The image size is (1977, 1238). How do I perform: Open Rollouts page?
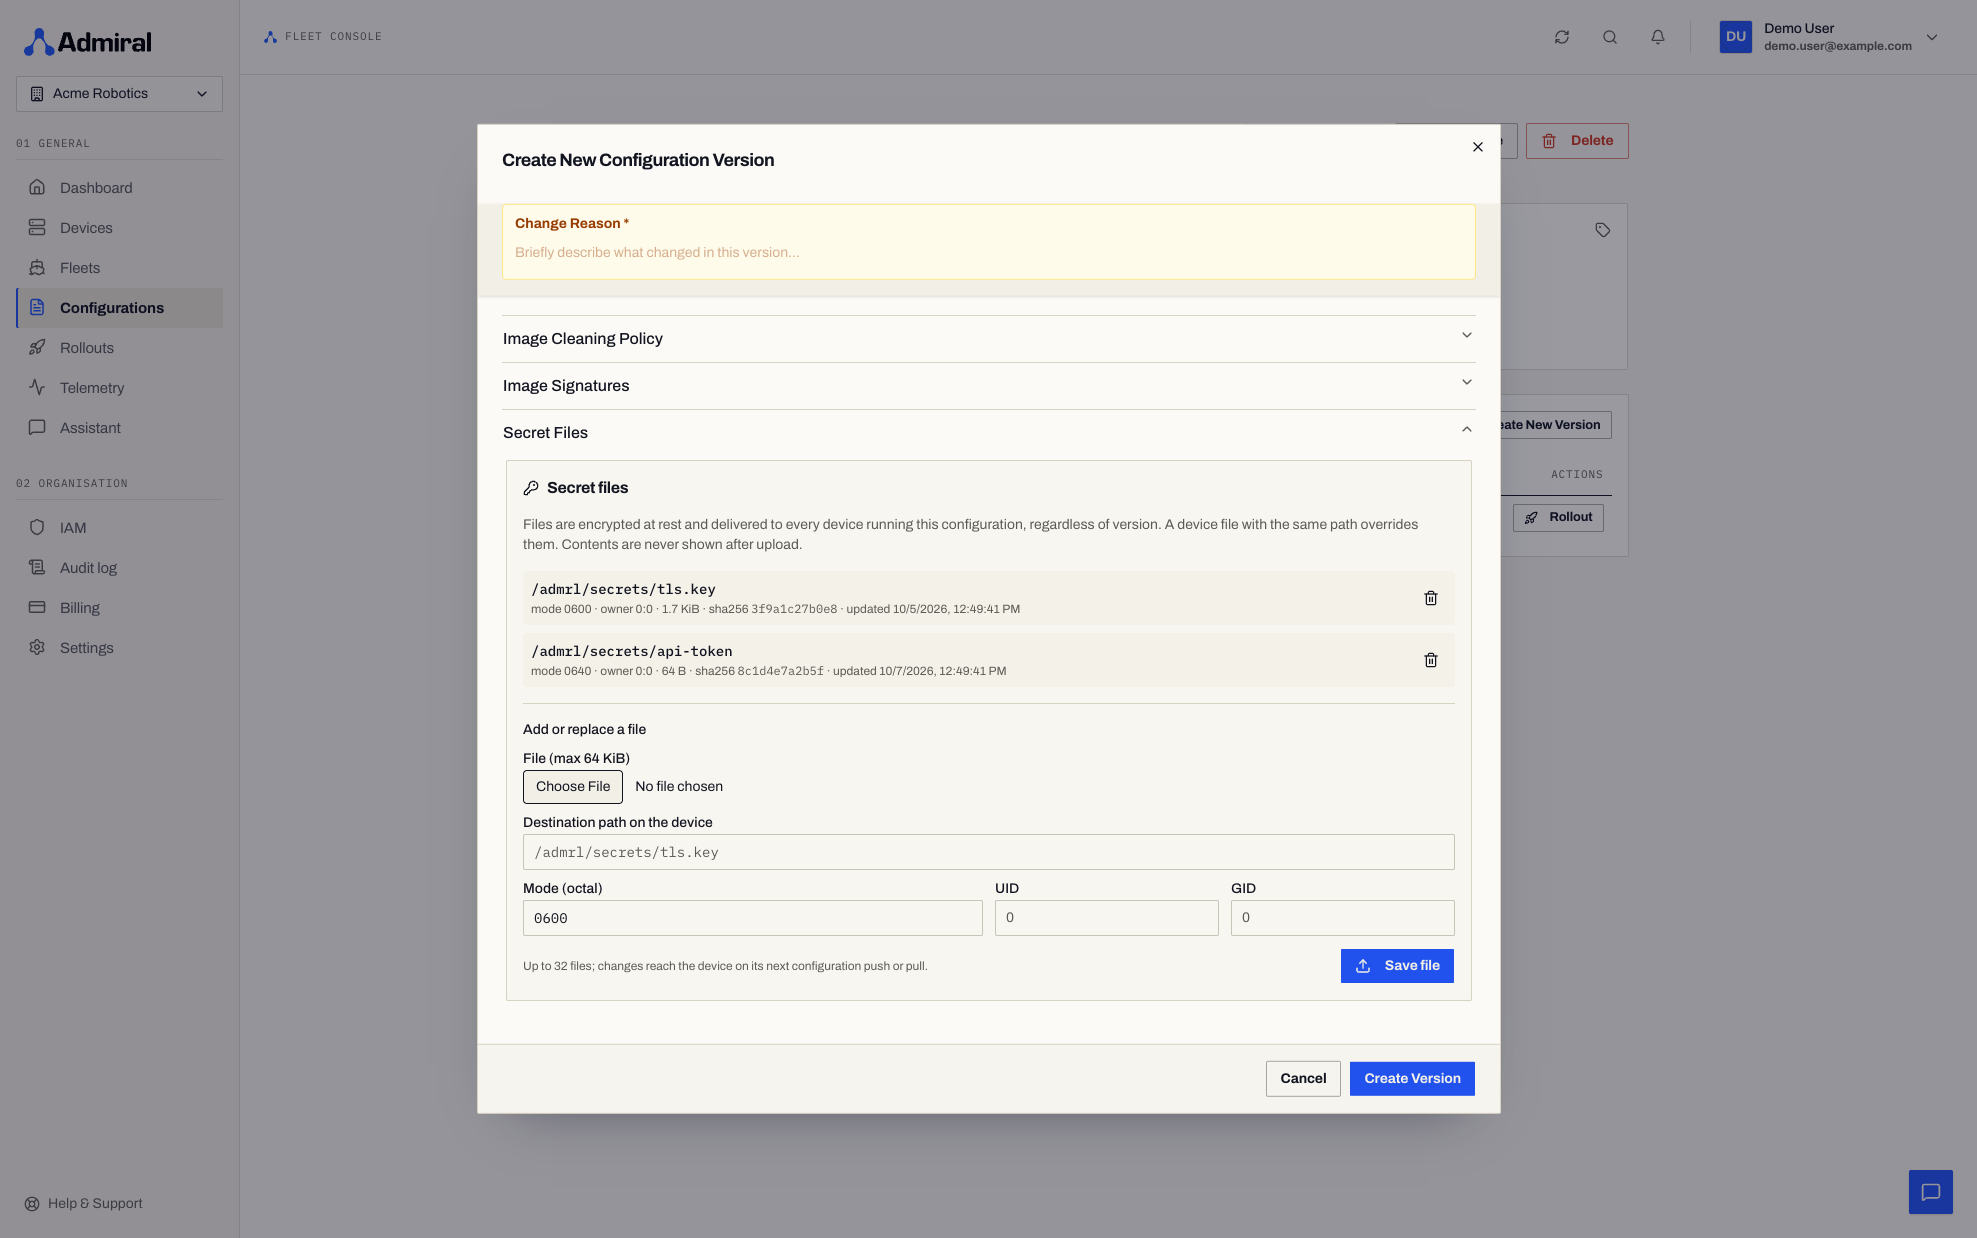119,348
